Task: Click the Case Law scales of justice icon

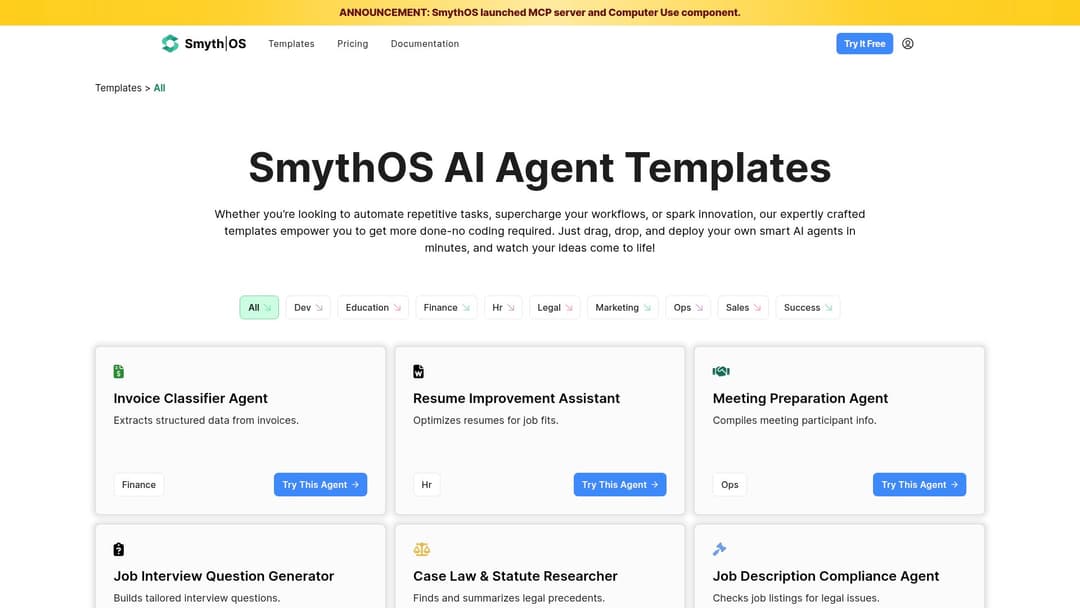Action: tap(422, 549)
